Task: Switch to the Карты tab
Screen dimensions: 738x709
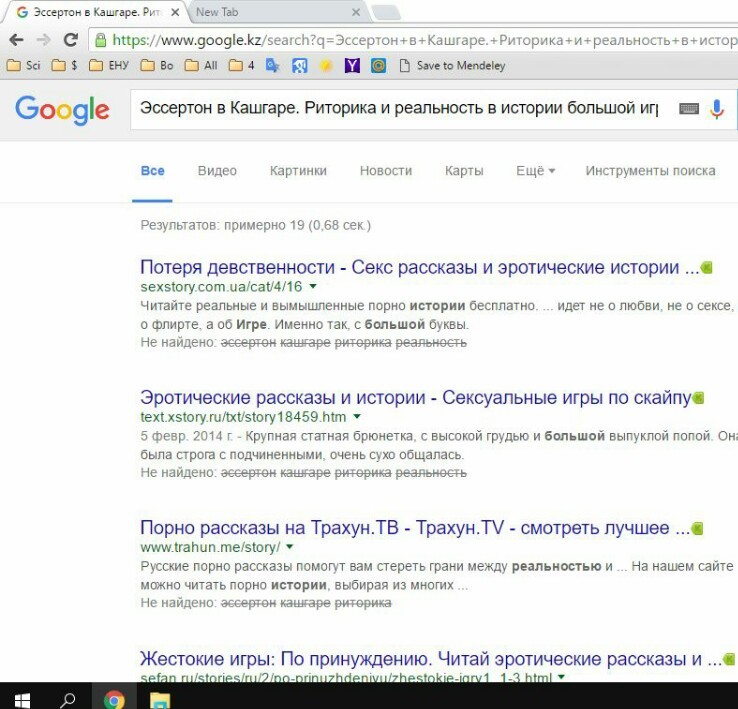Action: pyautogui.click(x=464, y=171)
